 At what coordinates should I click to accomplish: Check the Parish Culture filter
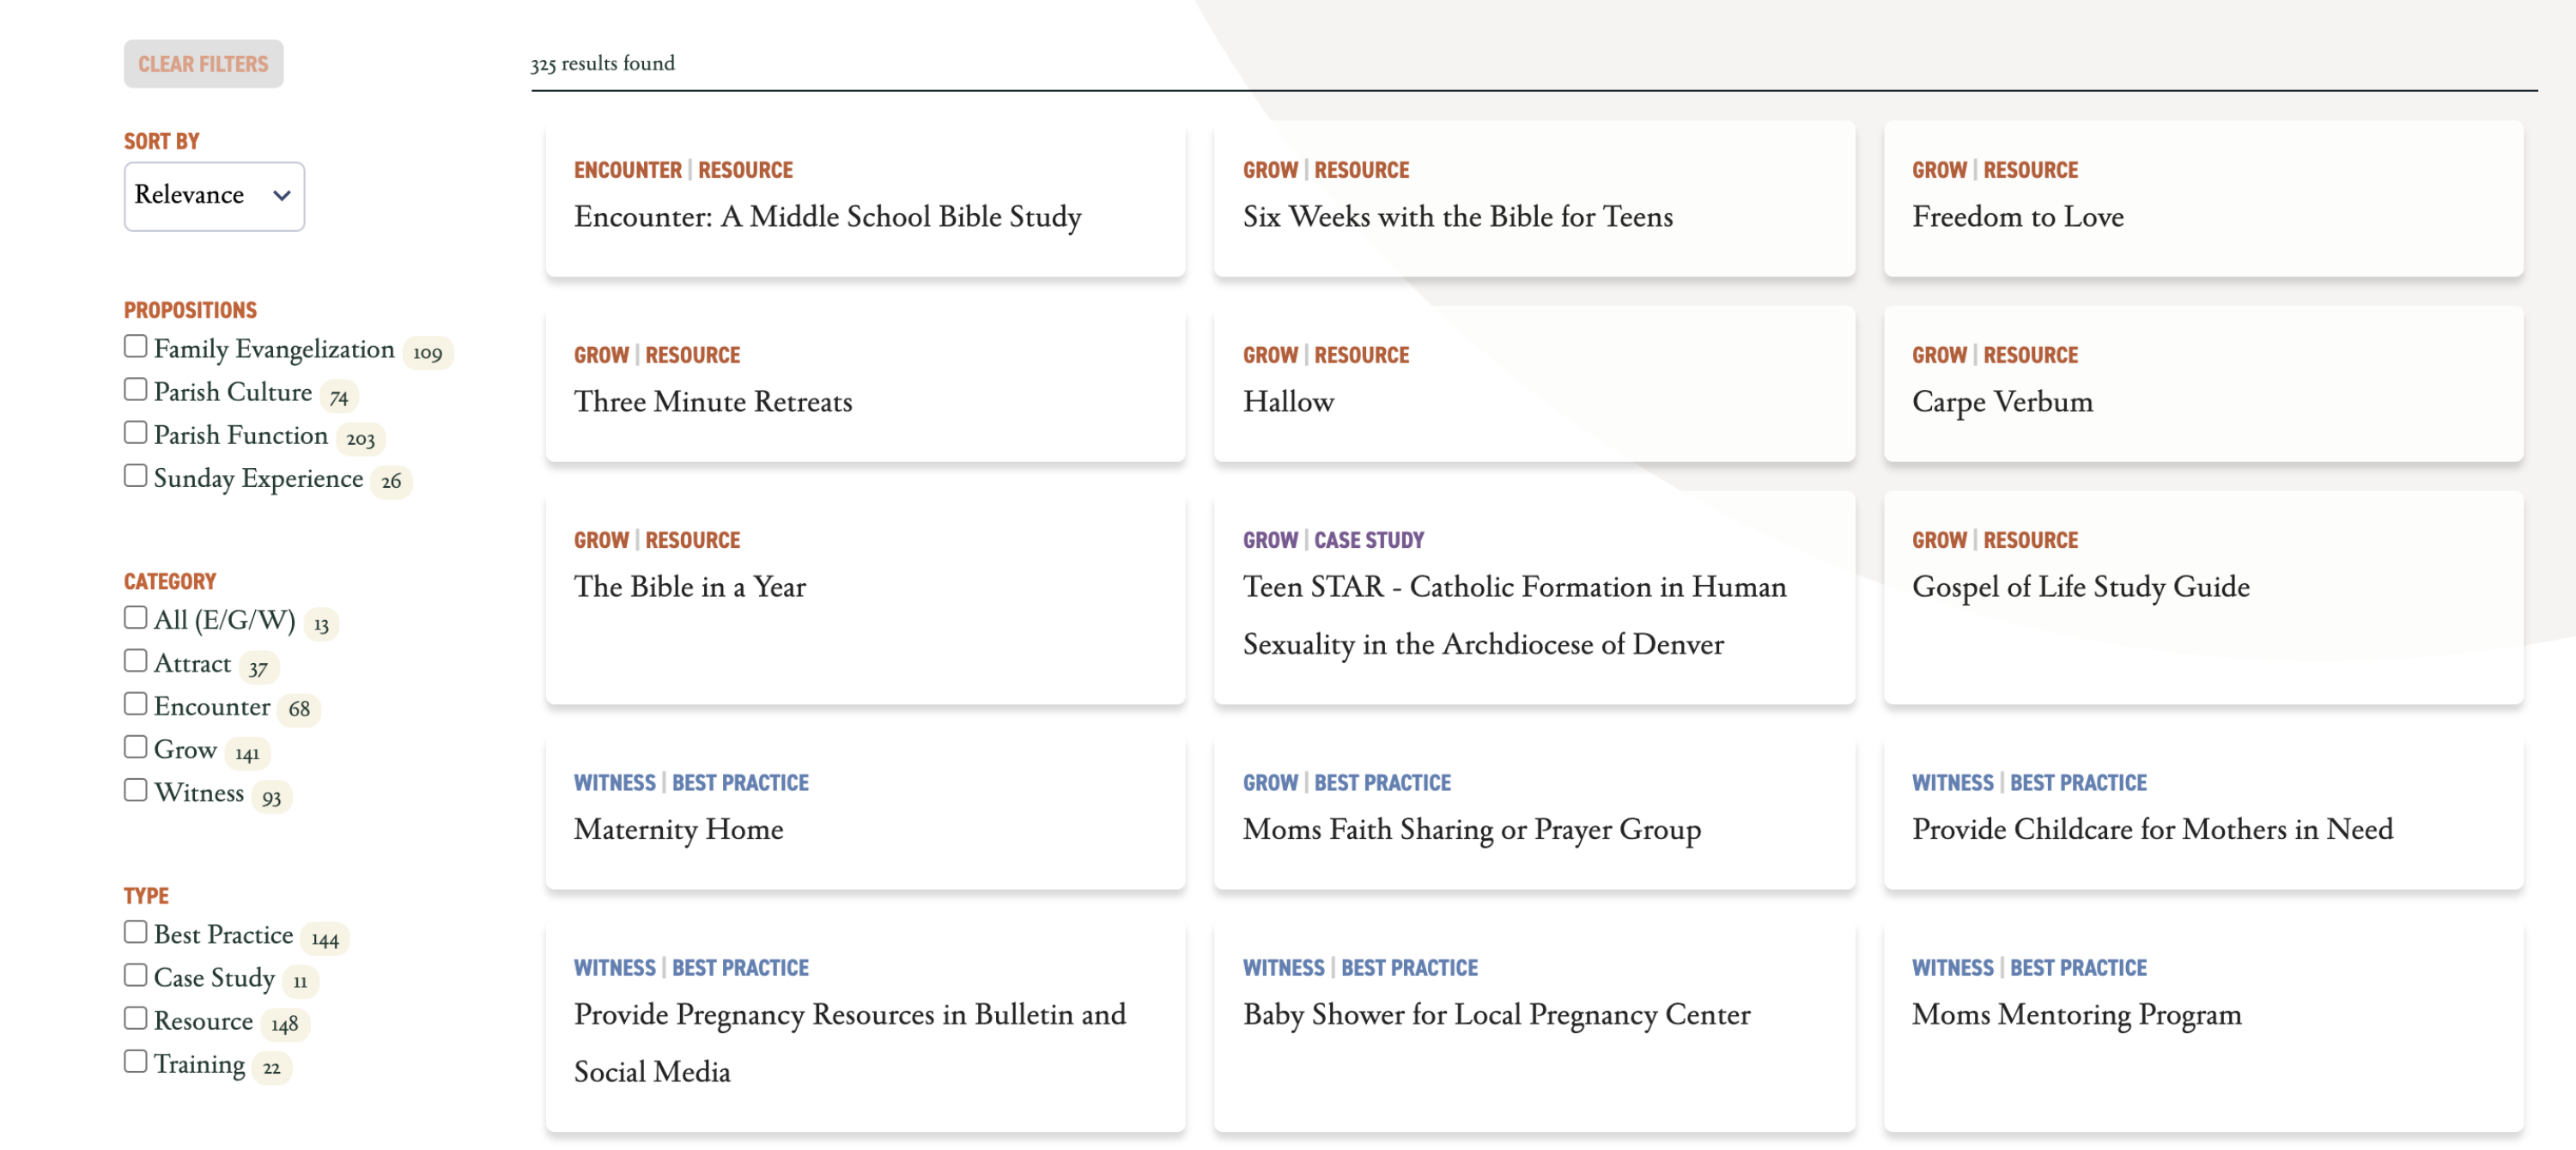(x=135, y=389)
